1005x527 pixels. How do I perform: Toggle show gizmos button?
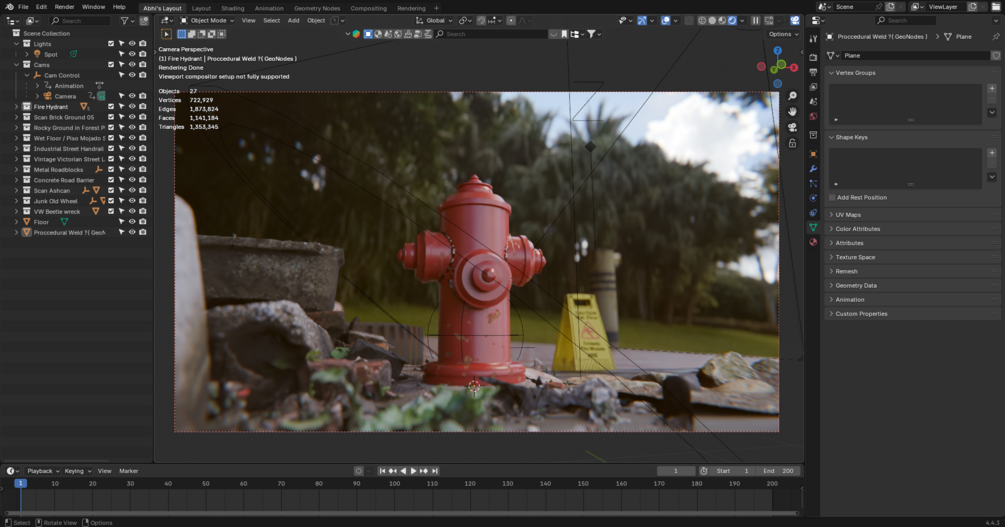(x=642, y=21)
